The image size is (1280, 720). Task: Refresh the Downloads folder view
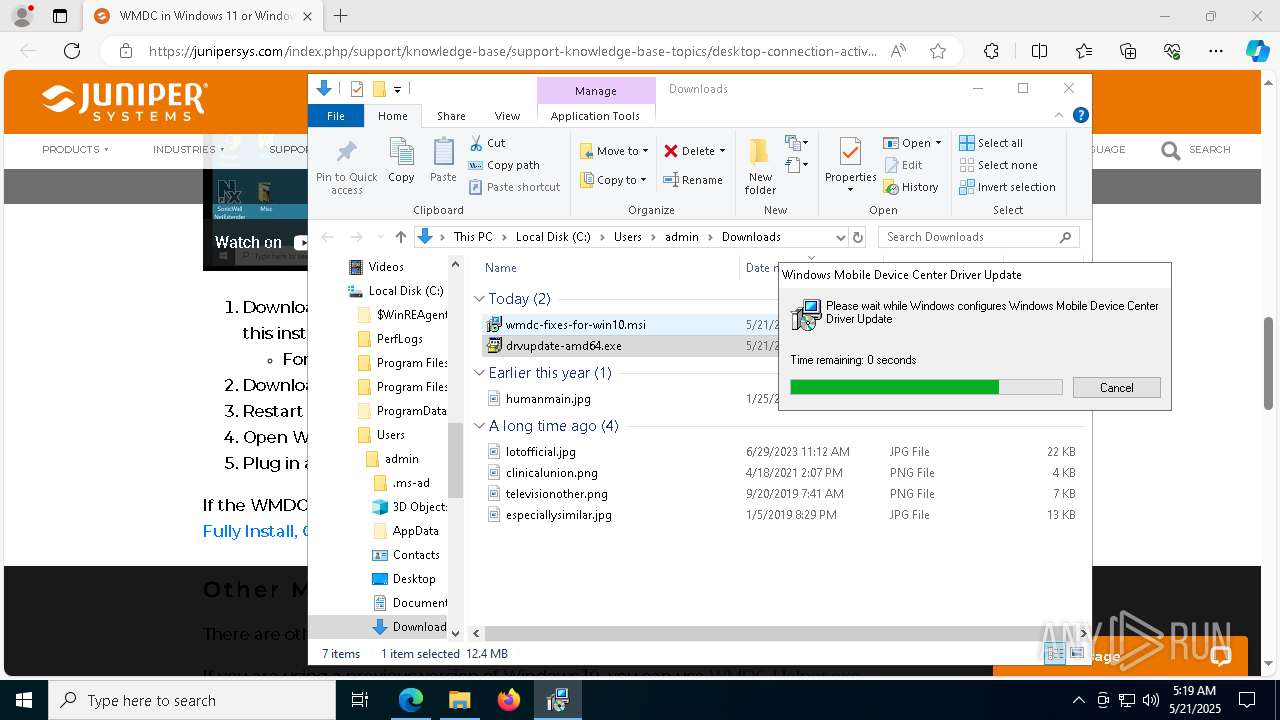[x=857, y=237]
